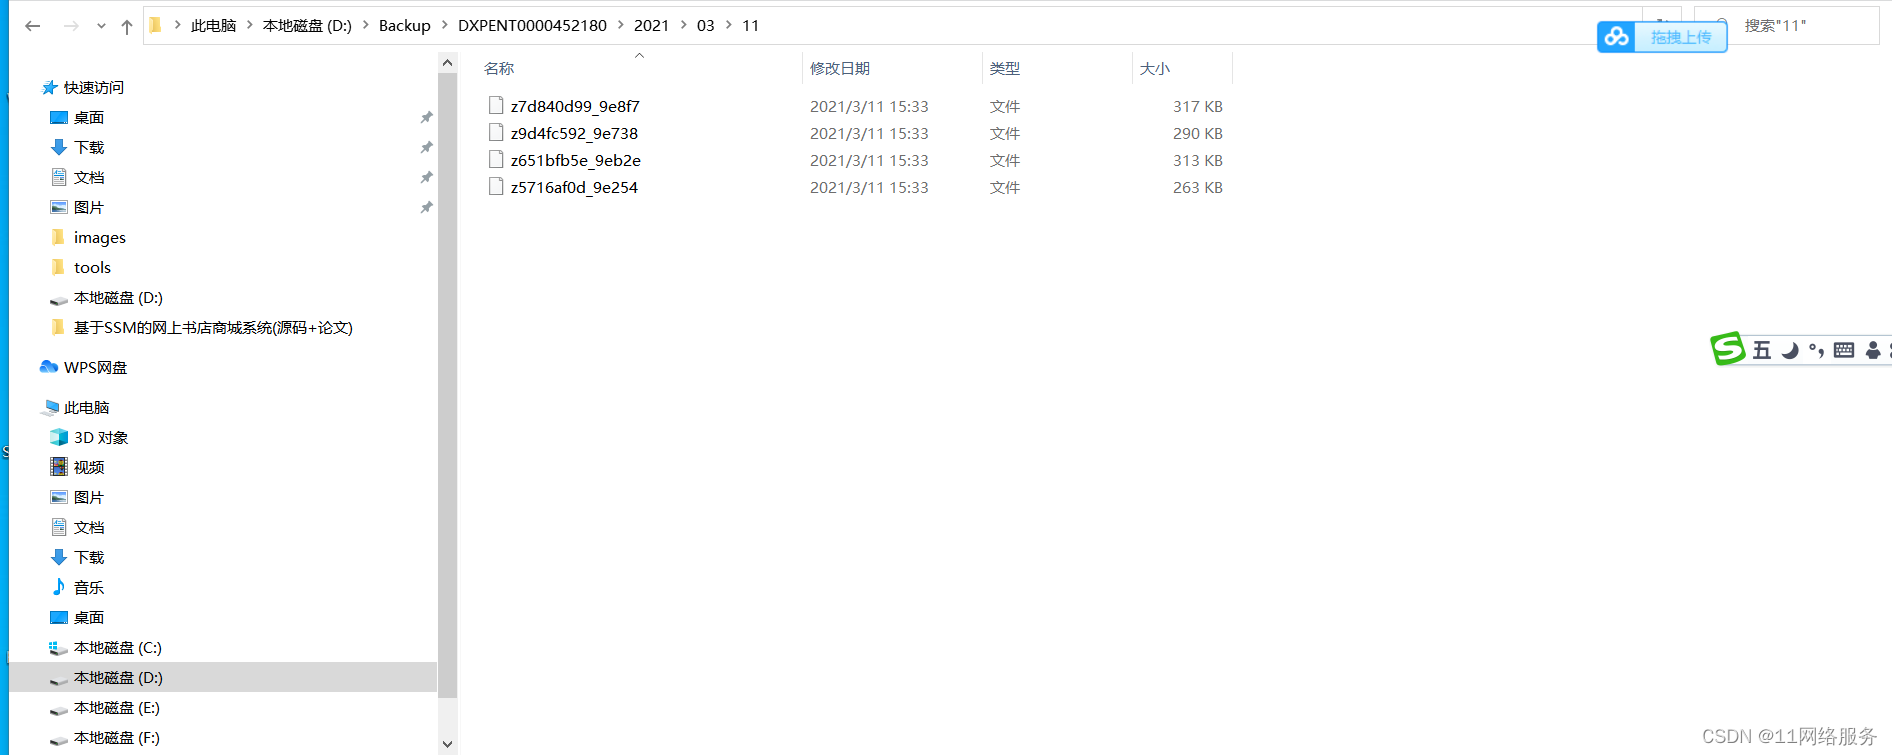This screenshot has height=755, width=1892.
Task: Expand the chevron before 此电脑 in the address bar
Action: point(177,25)
